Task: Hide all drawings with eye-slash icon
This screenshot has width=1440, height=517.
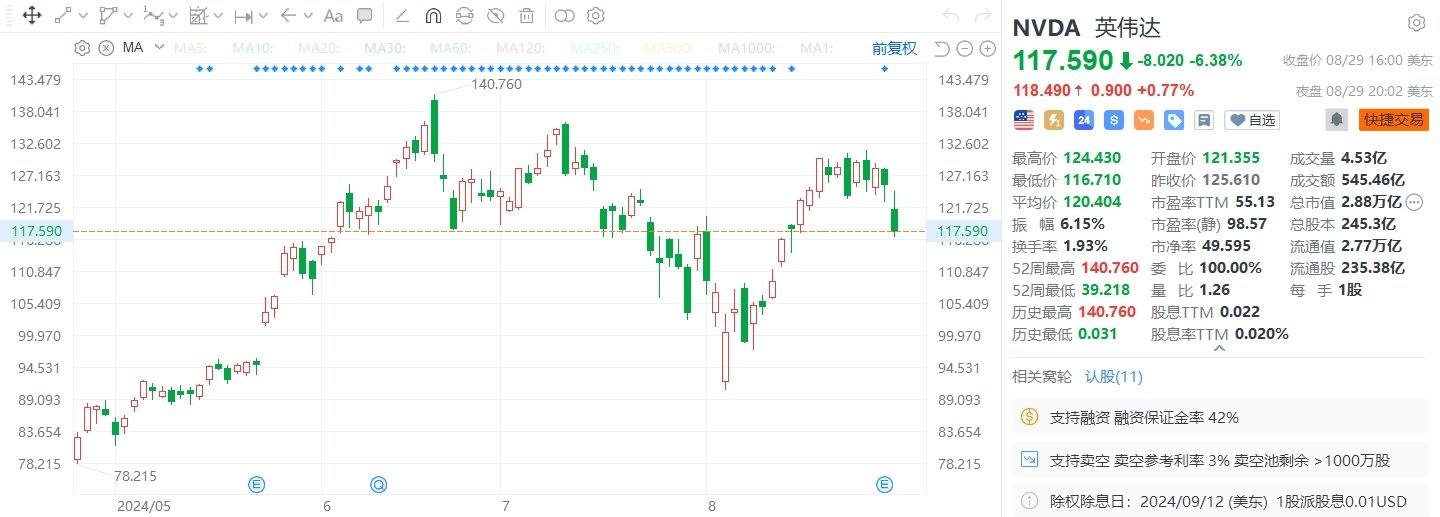Action: coord(495,15)
